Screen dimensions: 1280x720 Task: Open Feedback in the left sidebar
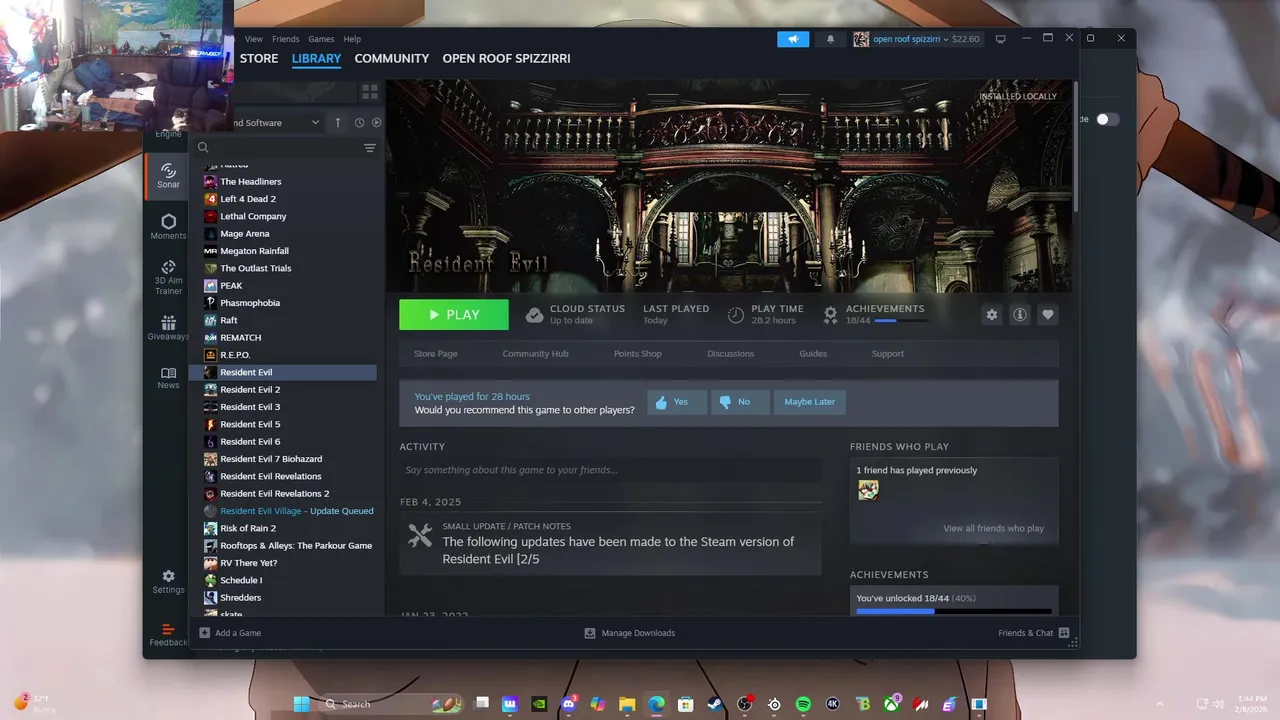[x=168, y=635]
